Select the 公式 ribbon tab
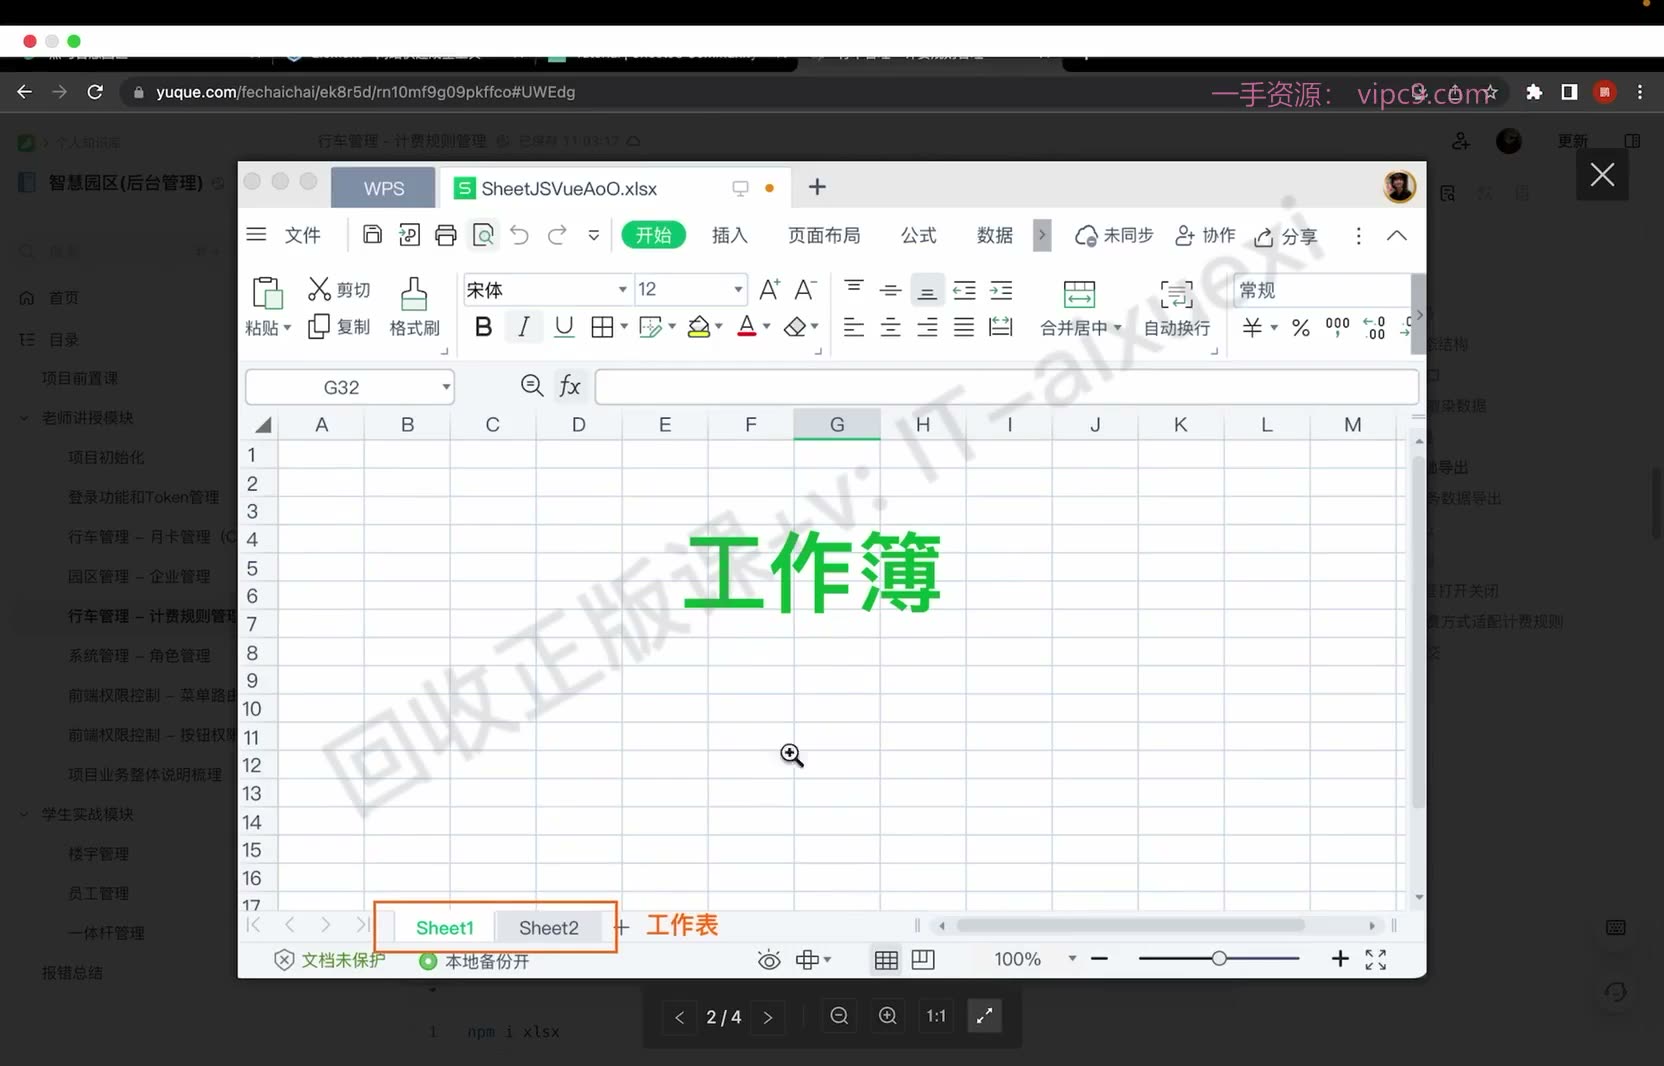This screenshot has height=1066, width=1664. (x=919, y=236)
